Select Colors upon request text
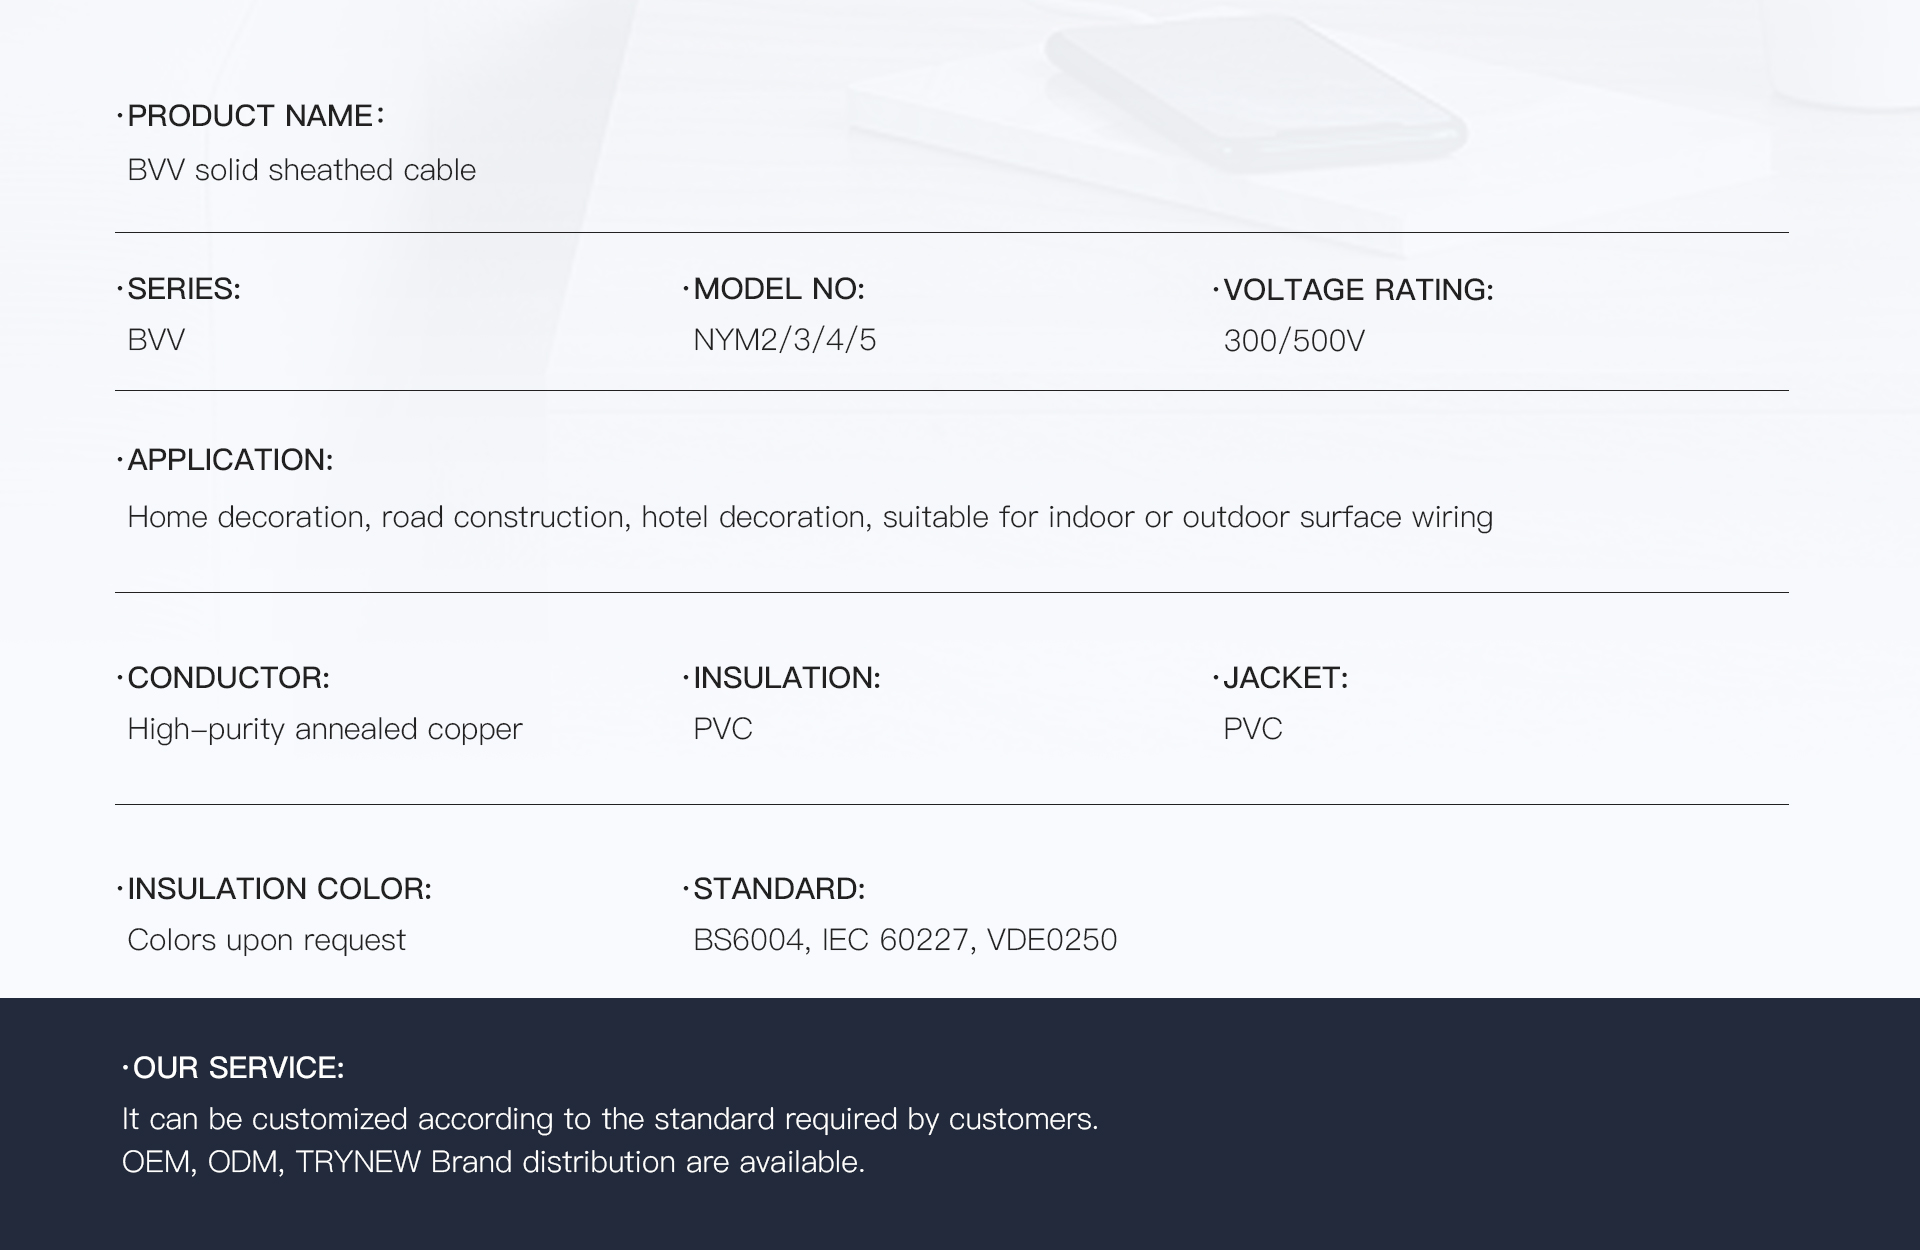 click(267, 940)
